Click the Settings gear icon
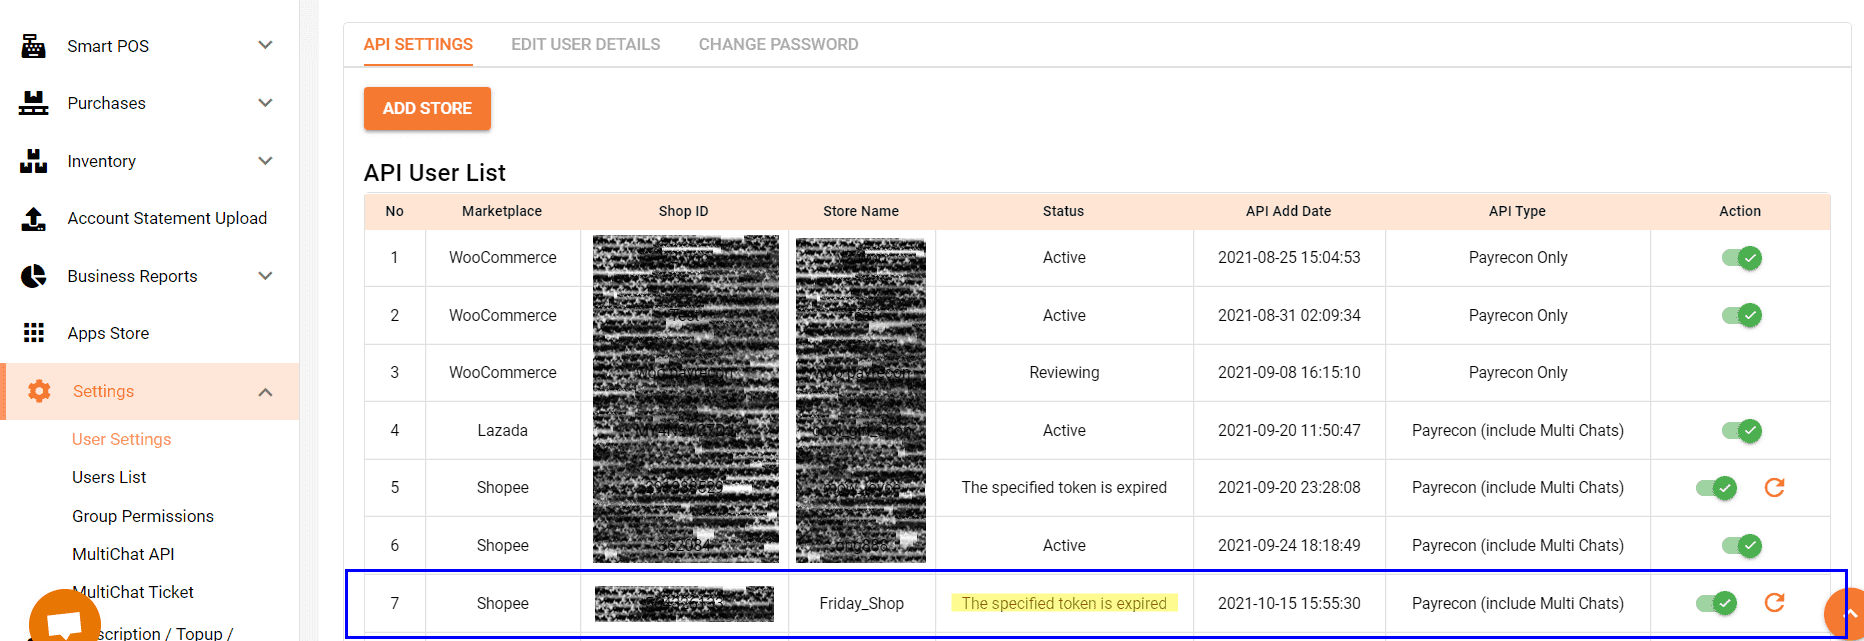The width and height of the screenshot is (1864, 641). tap(39, 391)
